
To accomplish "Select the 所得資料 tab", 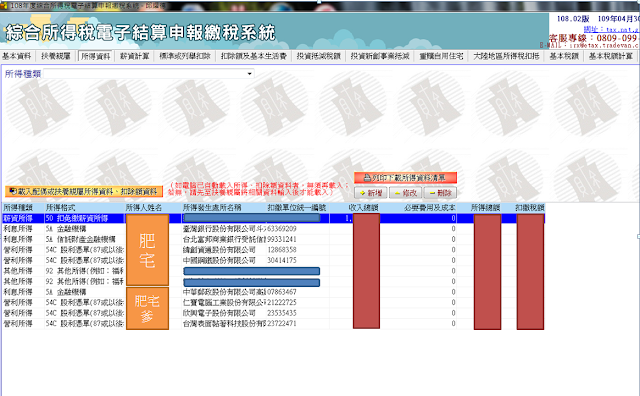I will [96, 56].
